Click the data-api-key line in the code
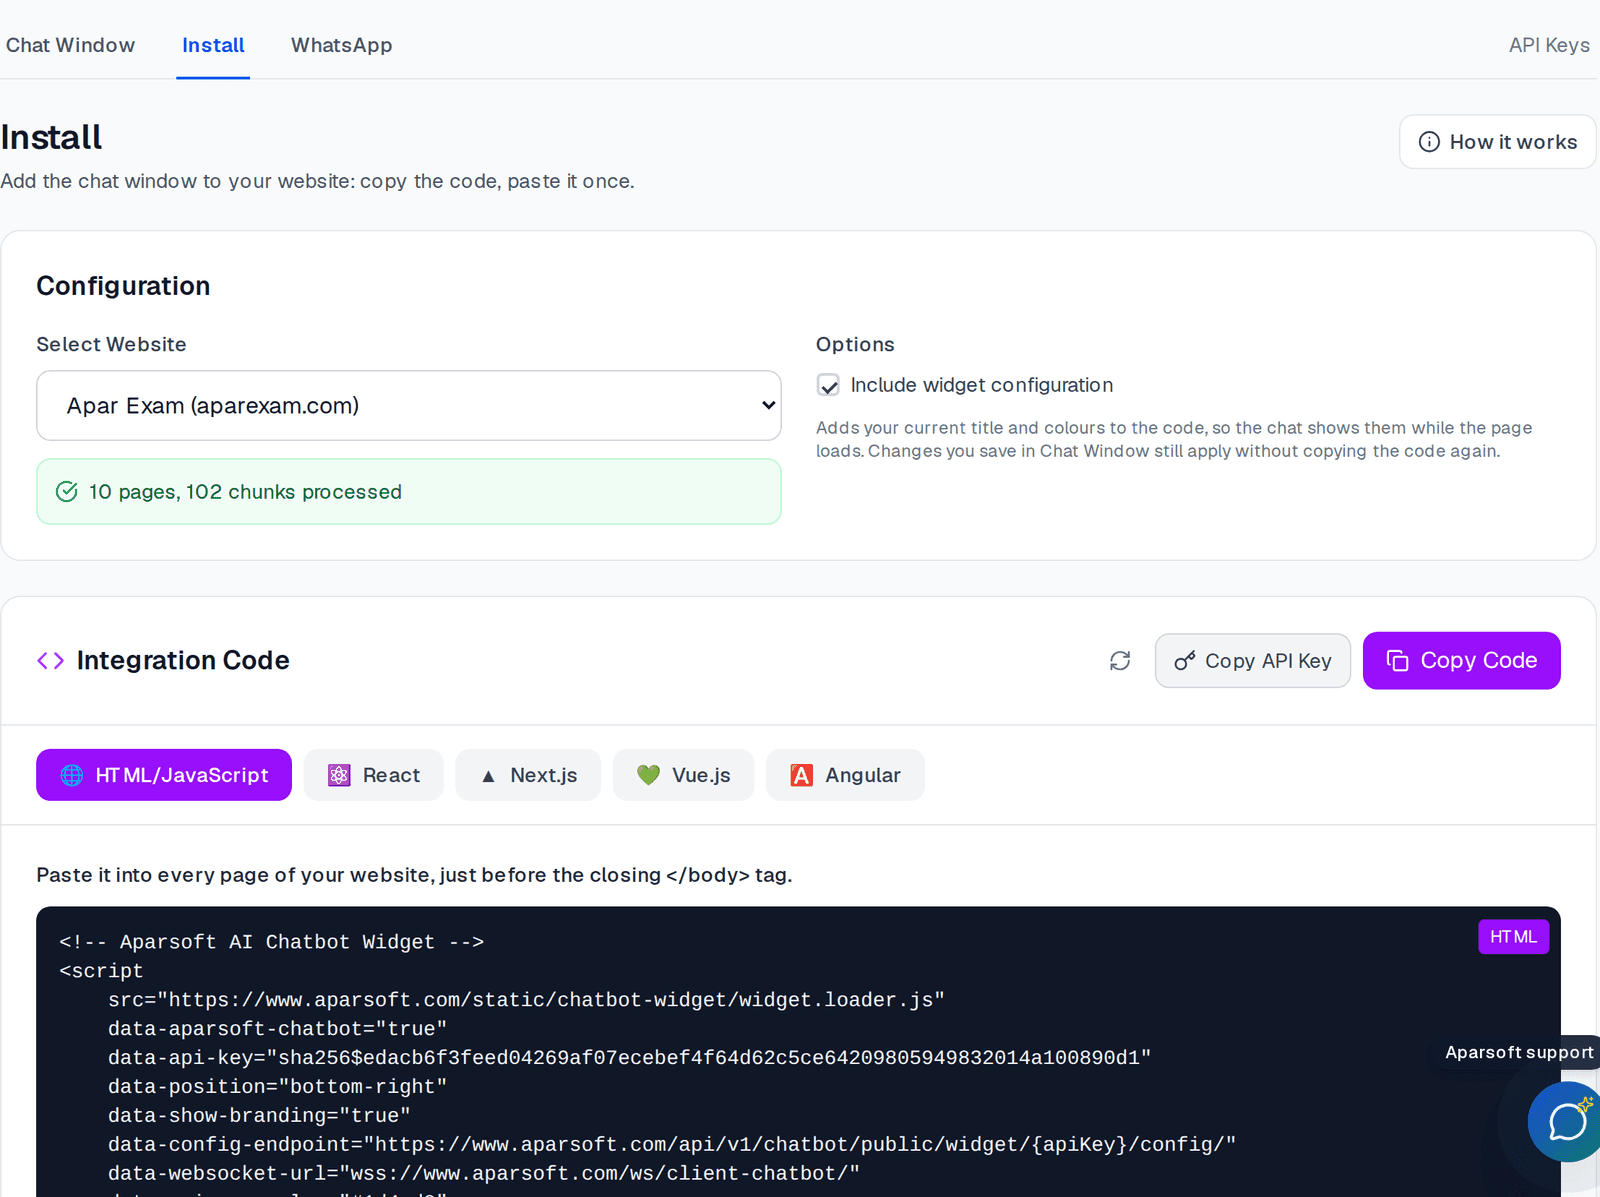This screenshot has height=1197, width=1600. (x=630, y=1057)
